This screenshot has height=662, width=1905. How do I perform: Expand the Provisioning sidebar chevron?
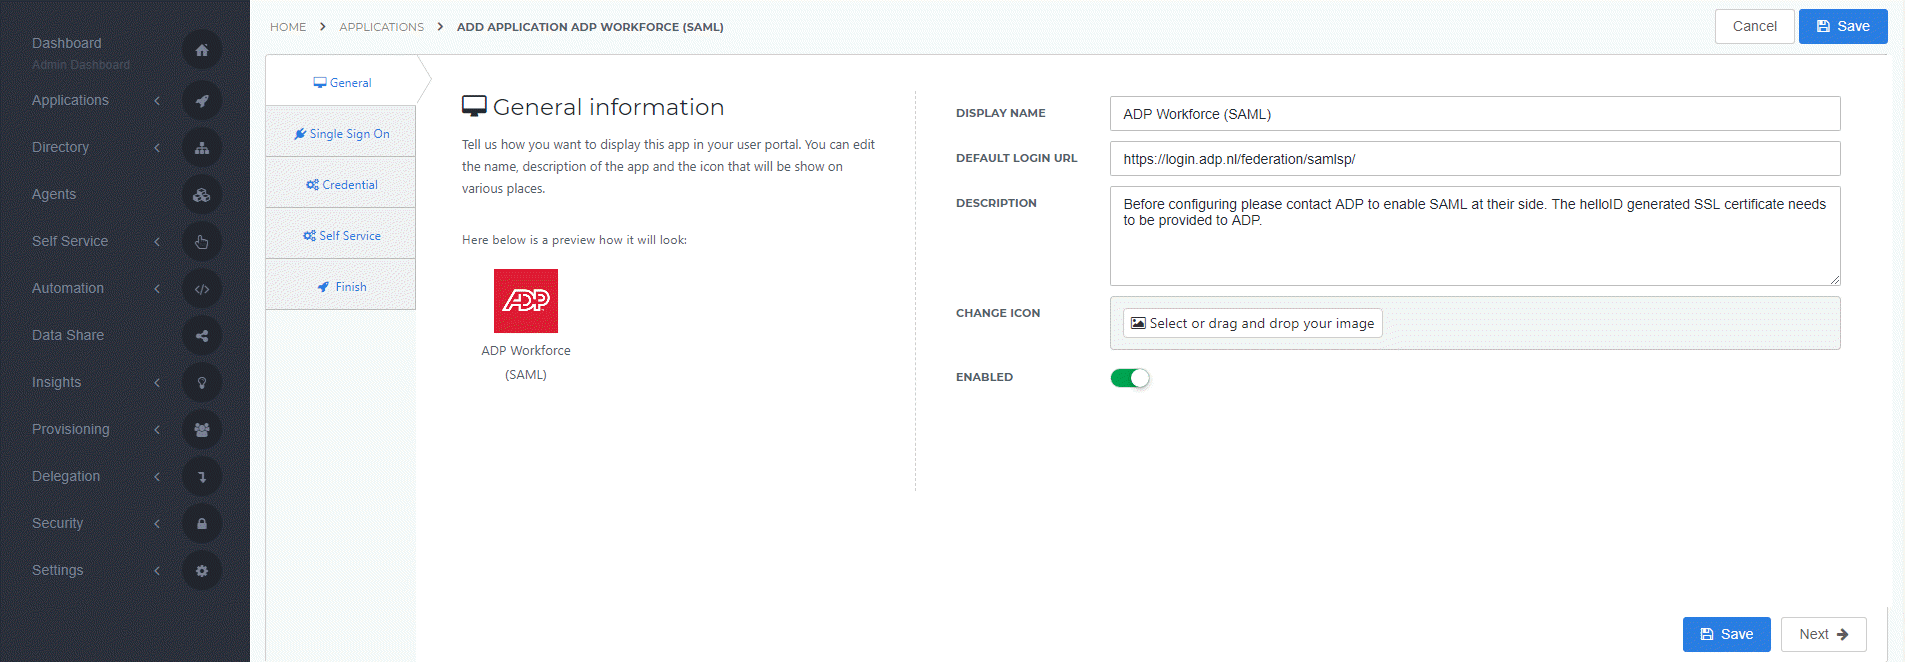point(157,429)
